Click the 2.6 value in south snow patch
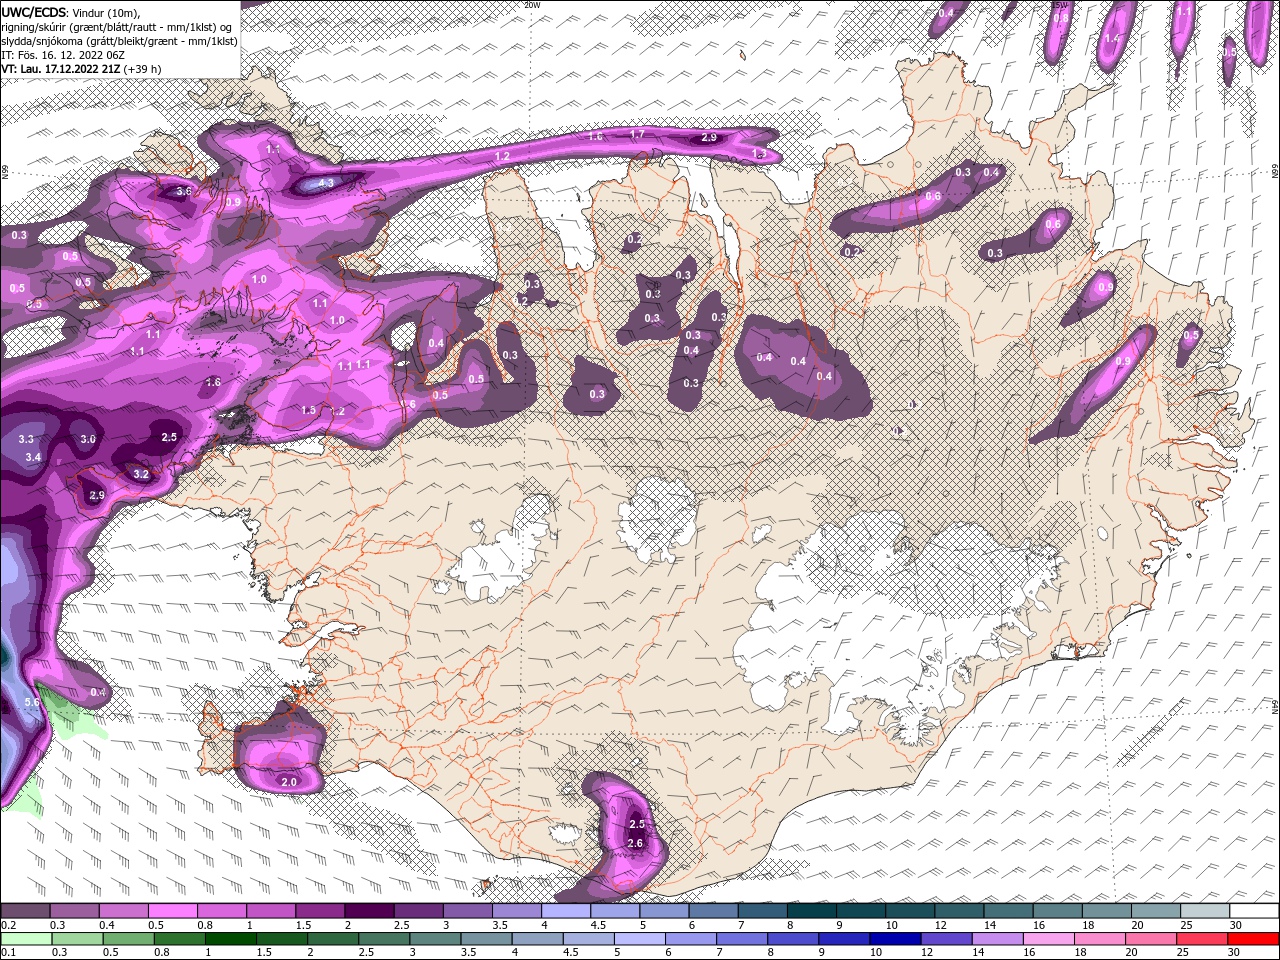The image size is (1280, 960). (x=634, y=844)
